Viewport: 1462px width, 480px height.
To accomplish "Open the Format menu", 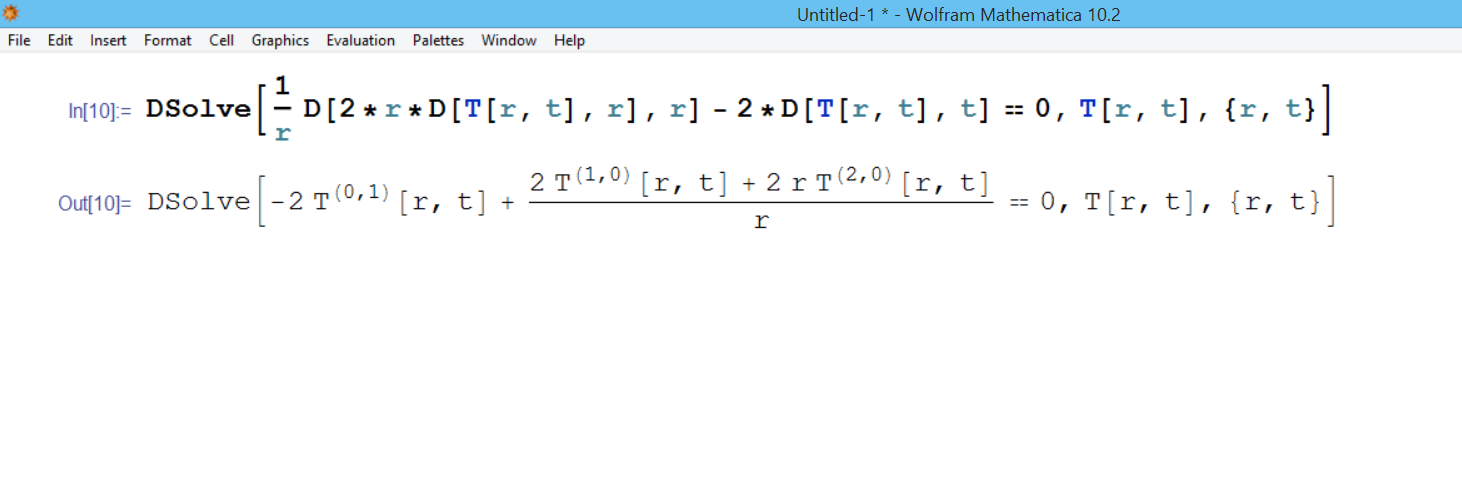I will pyautogui.click(x=167, y=41).
